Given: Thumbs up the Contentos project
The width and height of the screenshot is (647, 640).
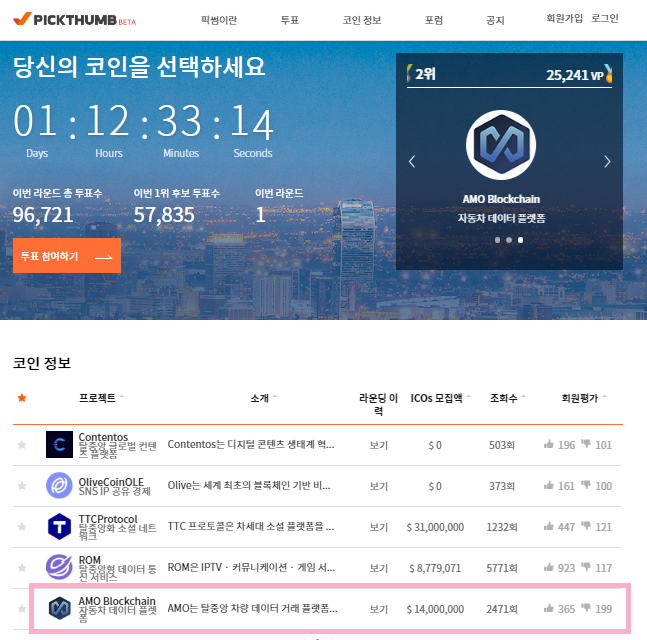Looking at the screenshot, I should click(548, 445).
